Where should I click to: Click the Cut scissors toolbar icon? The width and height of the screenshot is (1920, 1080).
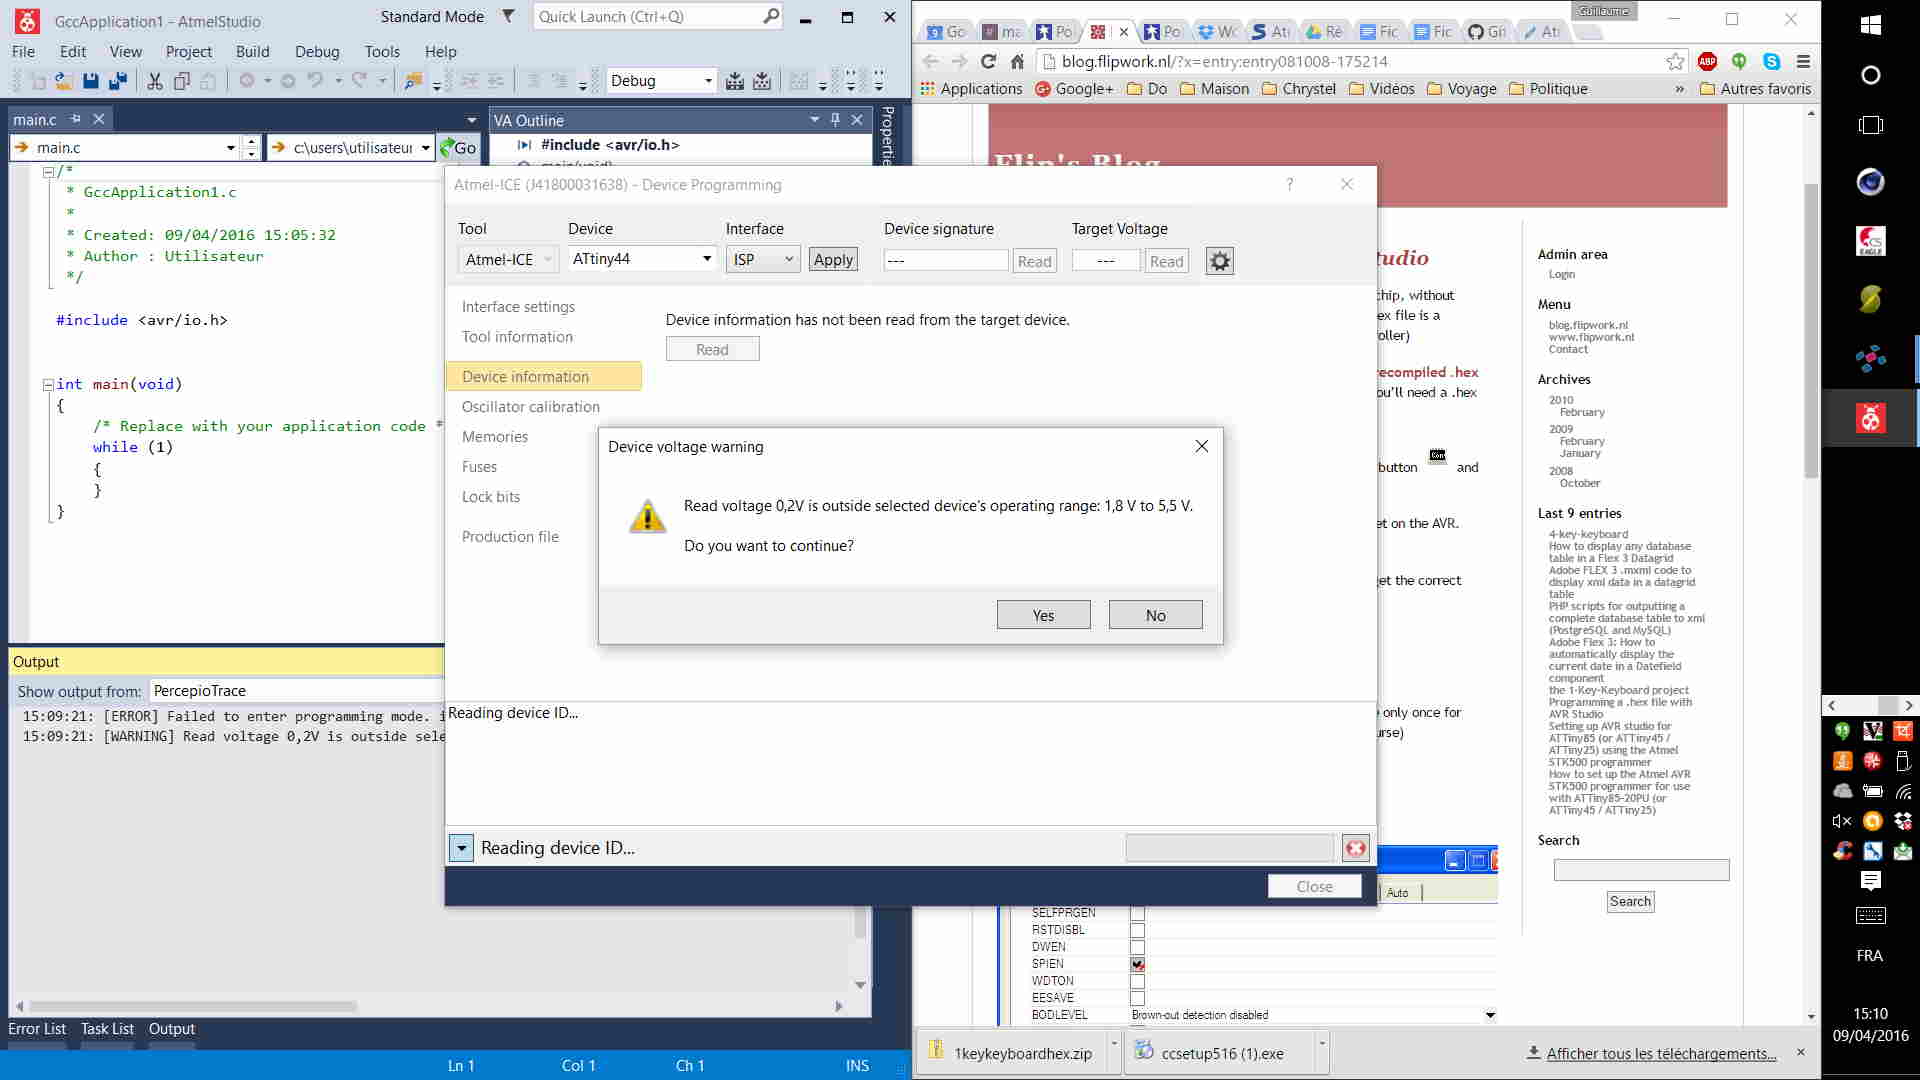point(155,81)
